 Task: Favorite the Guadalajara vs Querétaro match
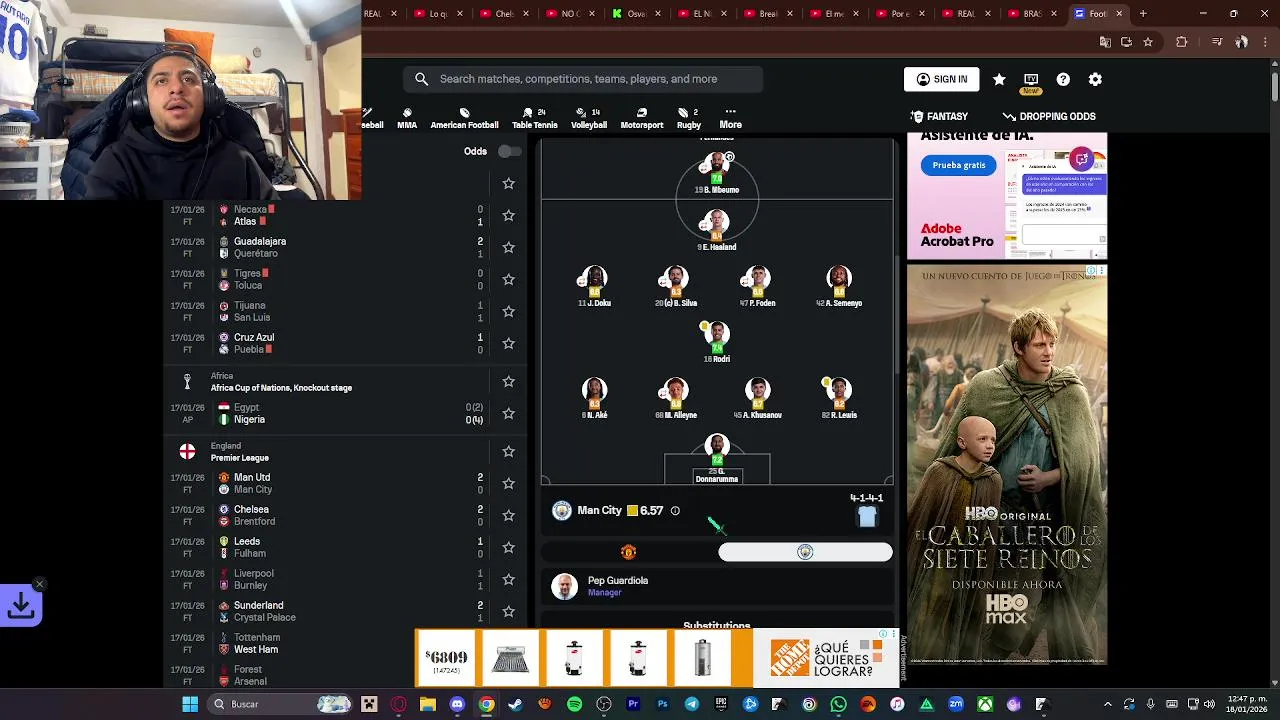point(508,248)
